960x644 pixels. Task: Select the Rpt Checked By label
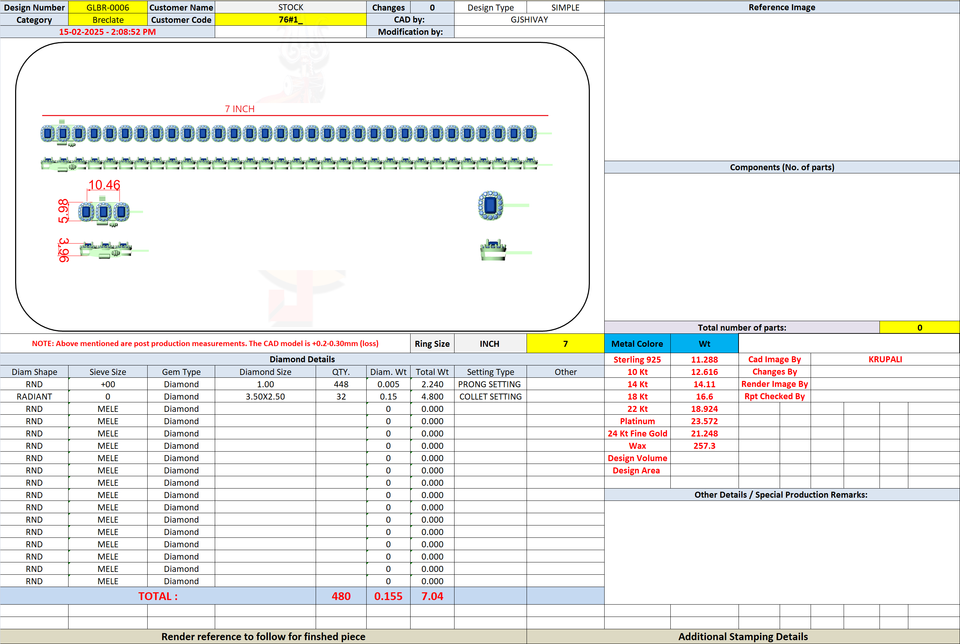tap(774, 396)
